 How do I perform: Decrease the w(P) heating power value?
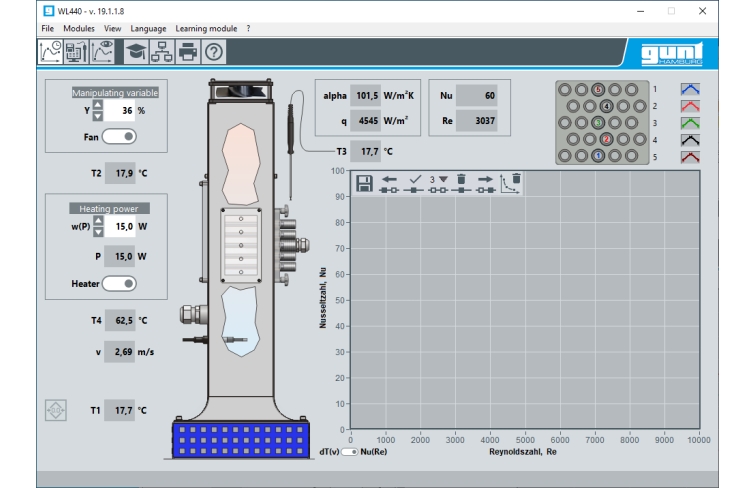pos(97,233)
